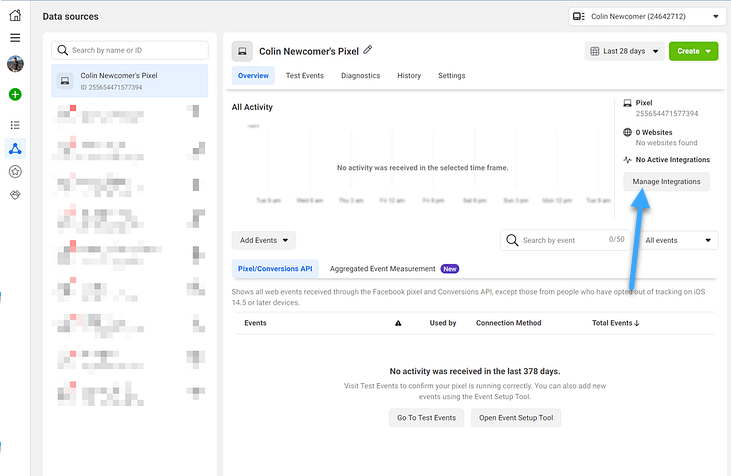Open the Colin Newcomer account selector

(x=647, y=16)
